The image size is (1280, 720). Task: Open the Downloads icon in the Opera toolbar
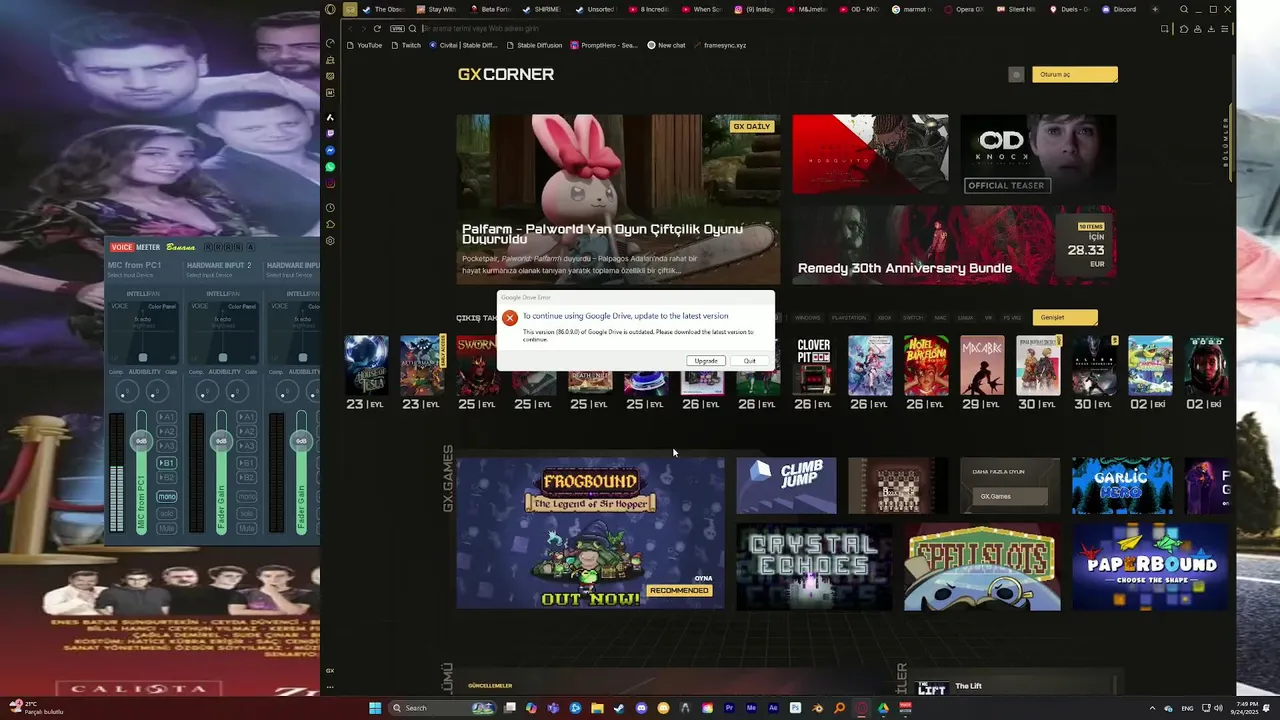click(1211, 29)
